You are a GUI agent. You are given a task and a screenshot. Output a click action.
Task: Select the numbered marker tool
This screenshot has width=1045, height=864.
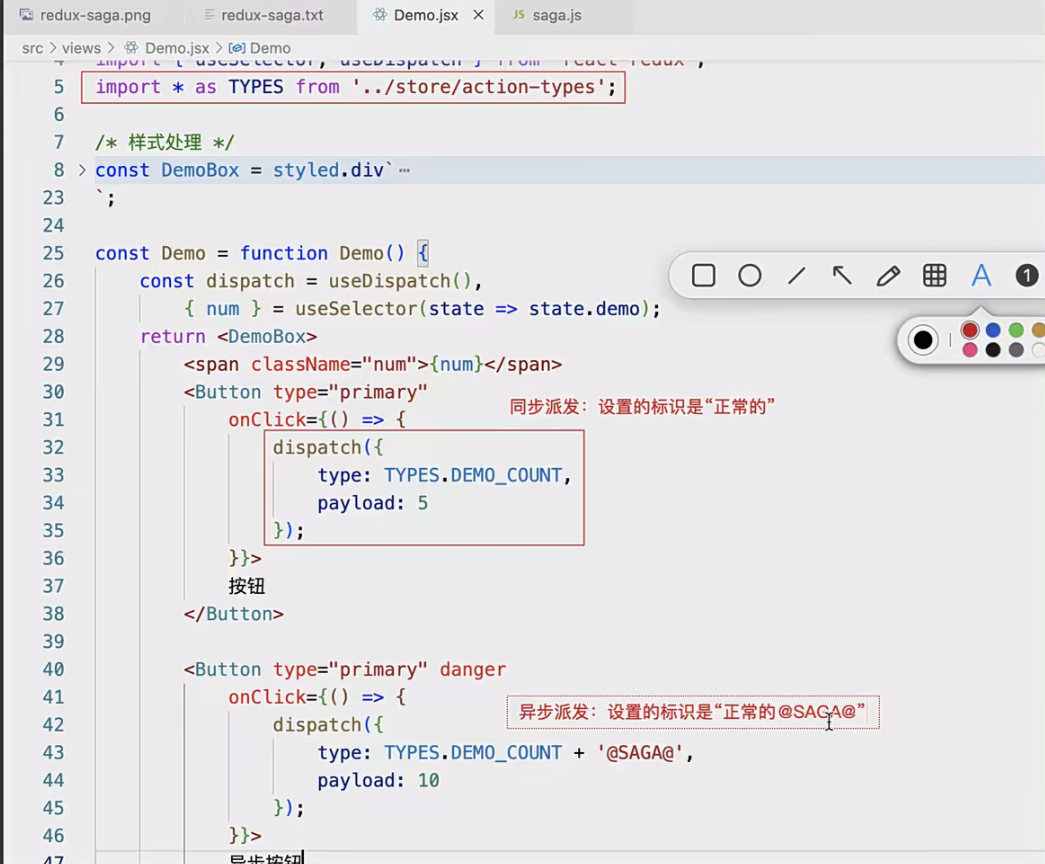(1026, 276)
